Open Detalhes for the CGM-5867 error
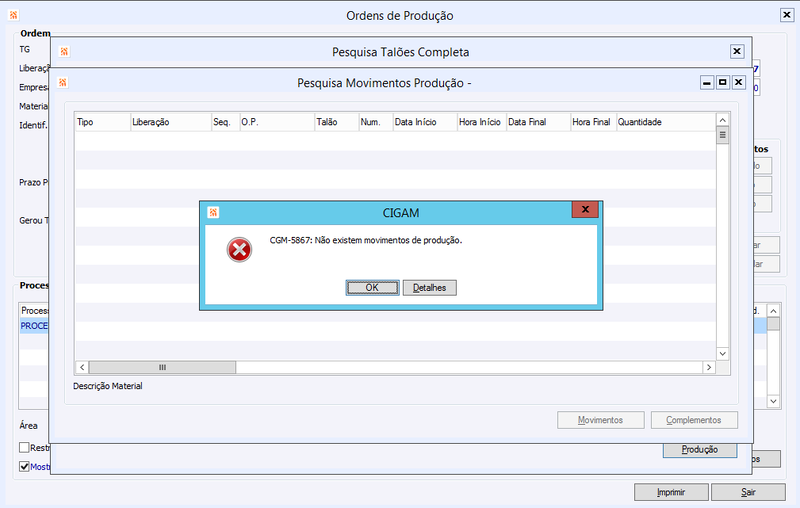The image size is (800, 508). tap(430, 288)
